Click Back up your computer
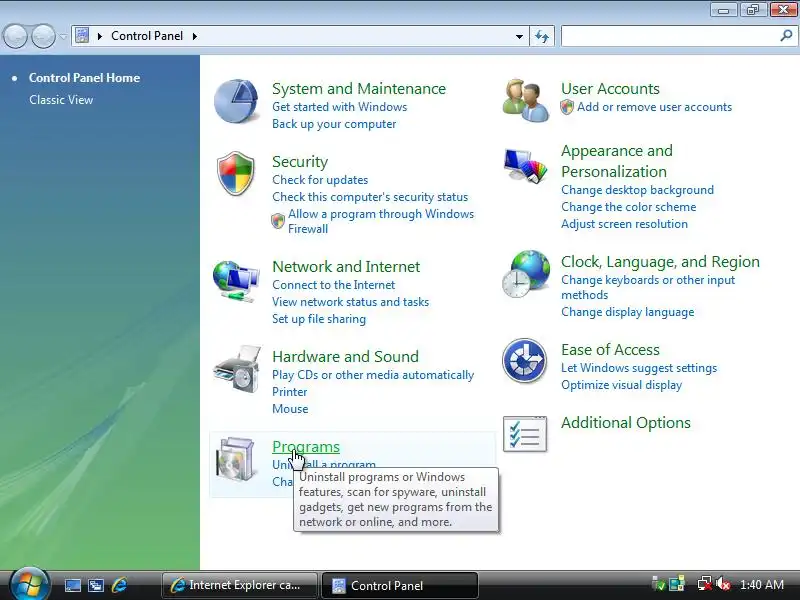This screenshot has height=600, width=800. pos(334,124)
